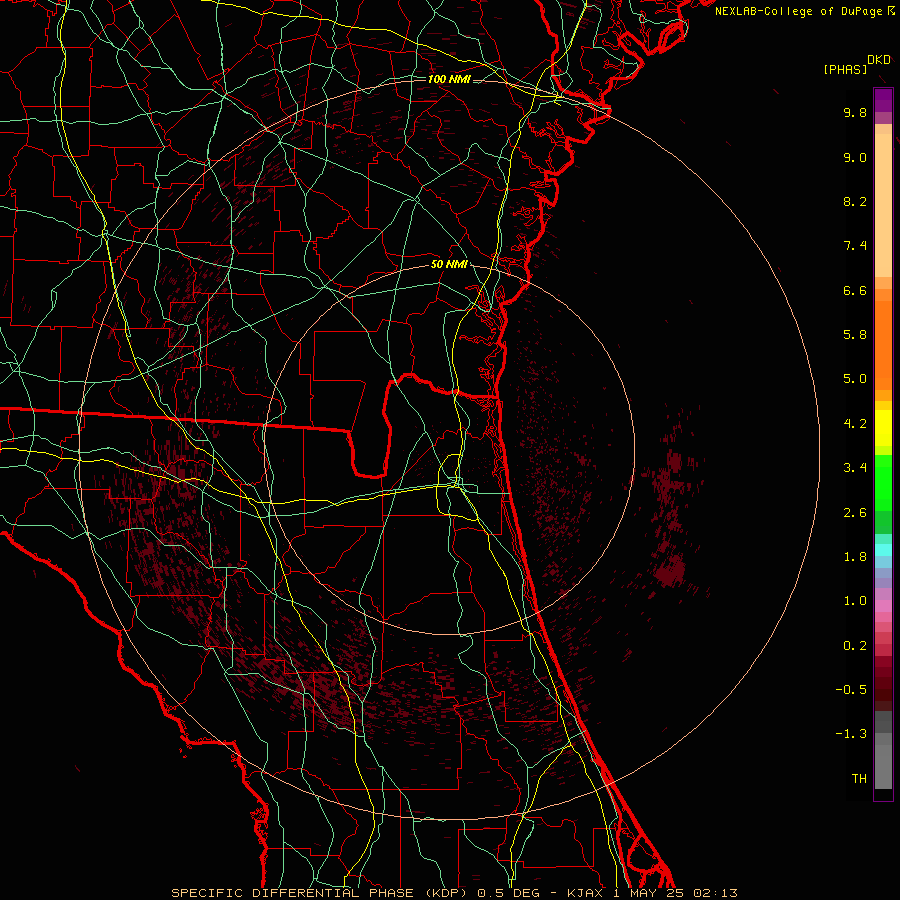Select the 2.6 value on the scale
The width and height of the screenshot is (900, 900).
pyautogui.click(x=855, y=513)
